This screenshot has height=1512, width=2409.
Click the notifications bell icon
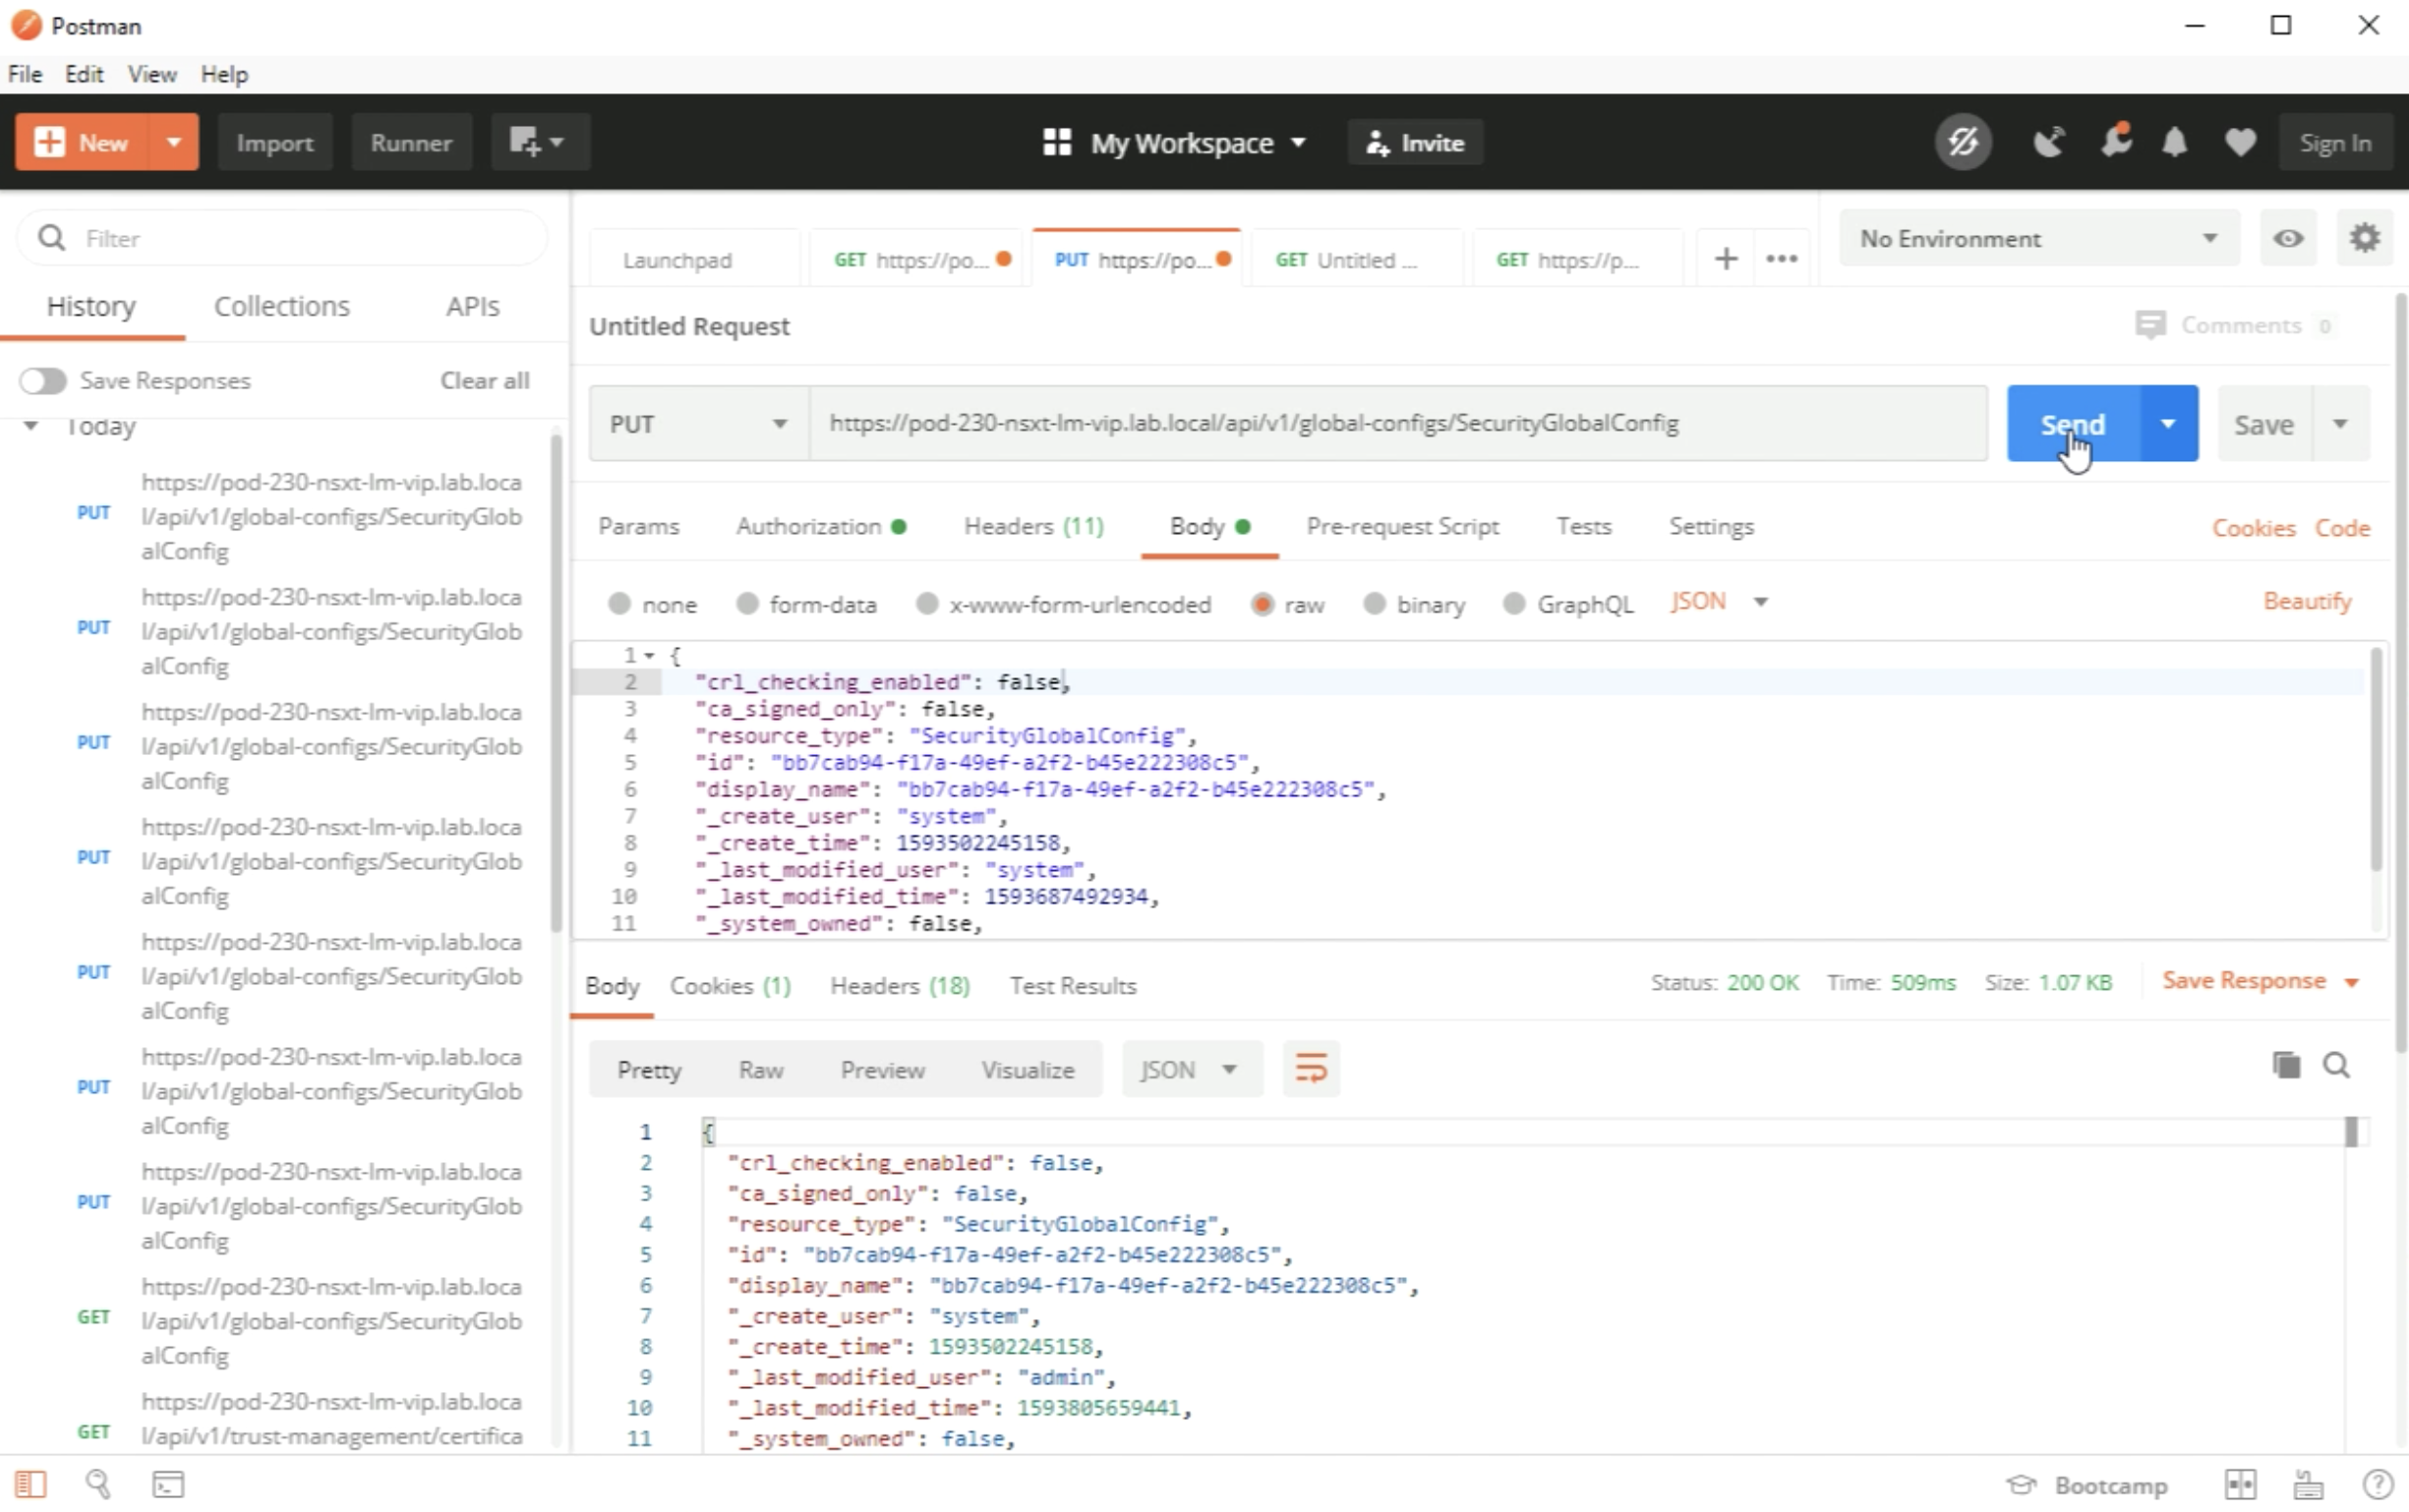[2174, 143]
